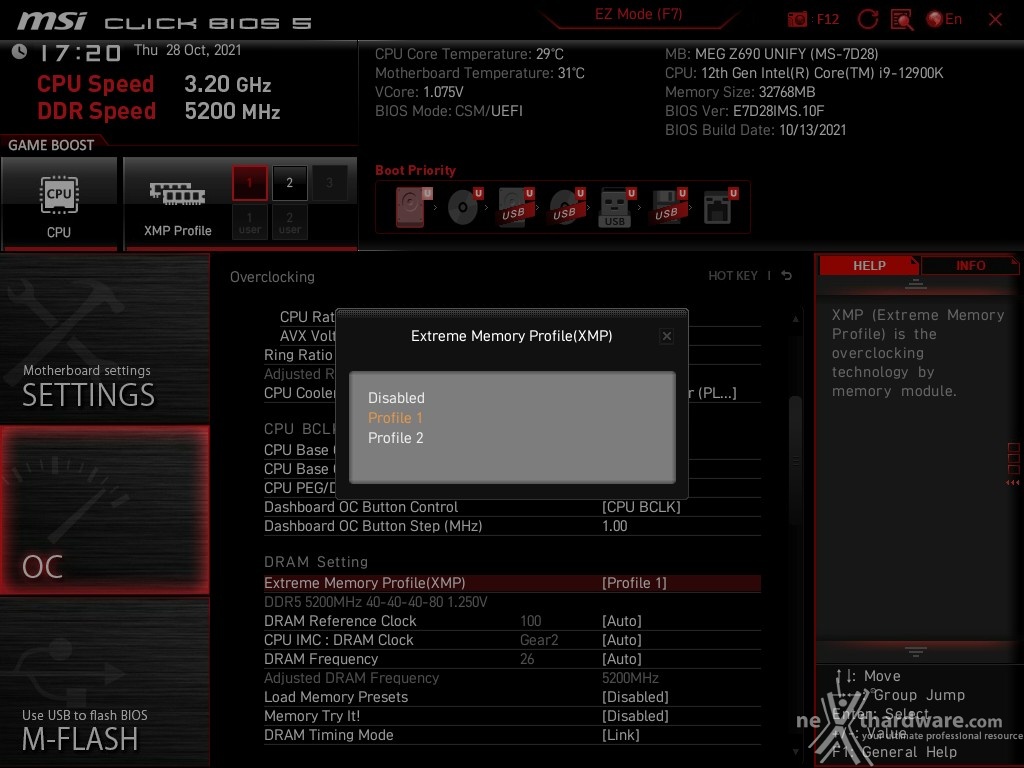1024x768 pixels.
Task: Select the Load Memory Presets row label
Action: pyautogui.click(x=336, y=697)
